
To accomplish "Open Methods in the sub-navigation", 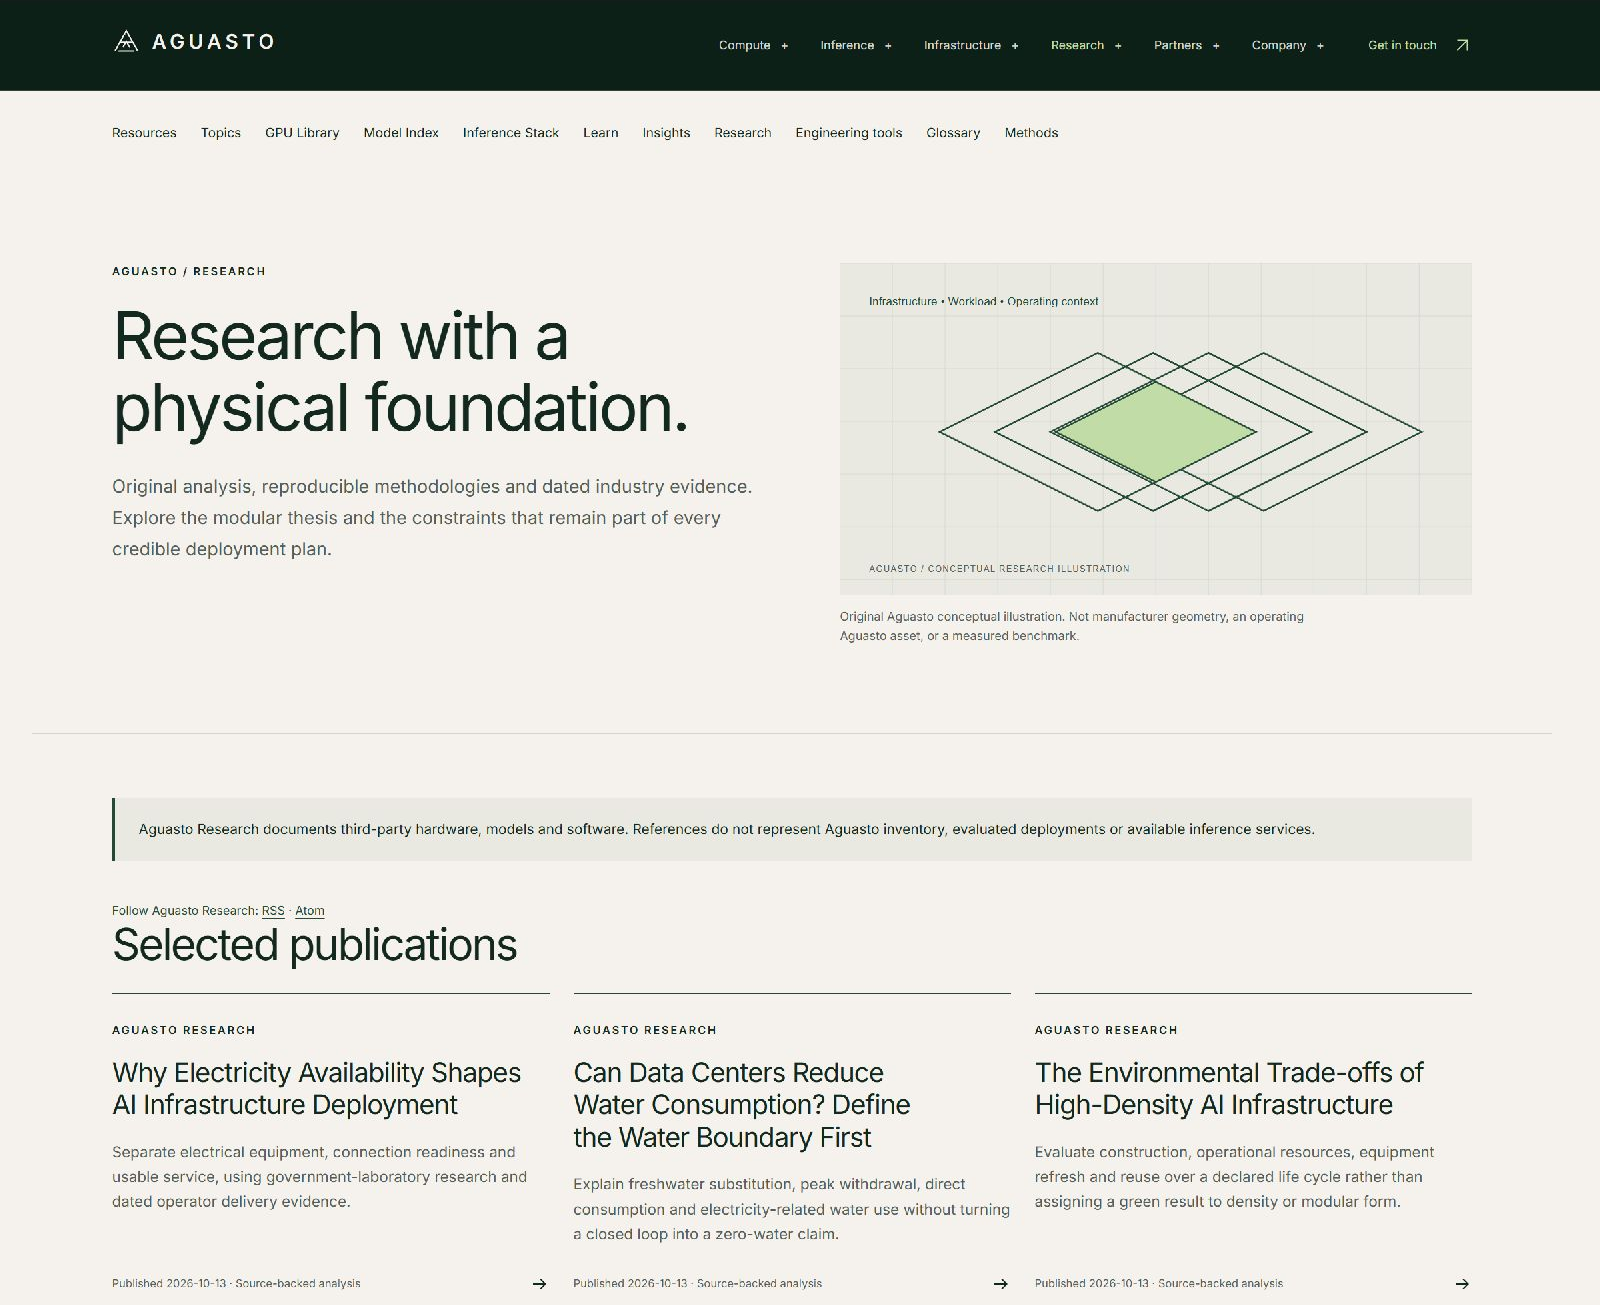I will 1031,133.
